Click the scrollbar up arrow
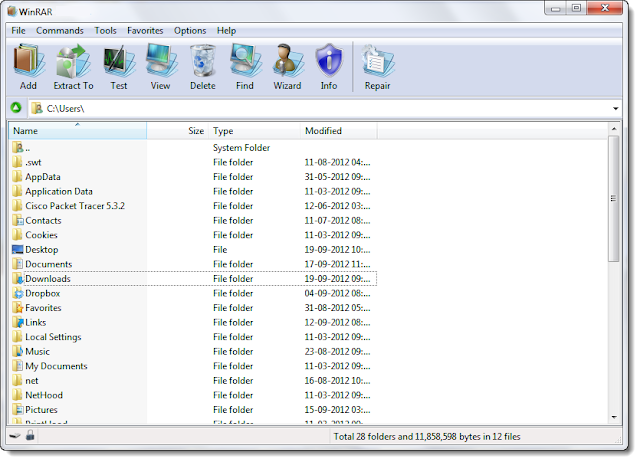Image resolution: width=640 pixels, height=462 pixels. [x=614, y=129]
